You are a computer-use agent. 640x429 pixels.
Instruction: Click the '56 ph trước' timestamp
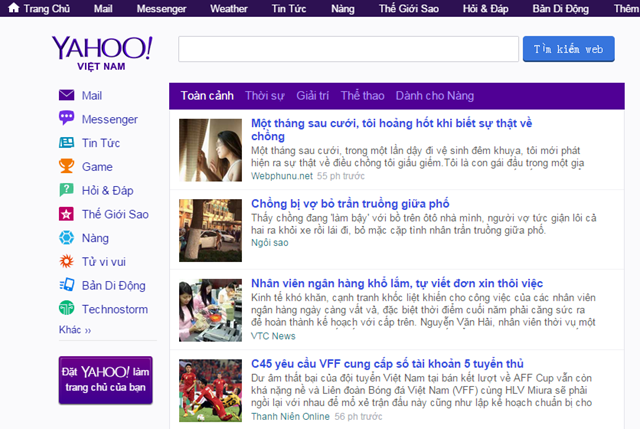click(358, 416)
